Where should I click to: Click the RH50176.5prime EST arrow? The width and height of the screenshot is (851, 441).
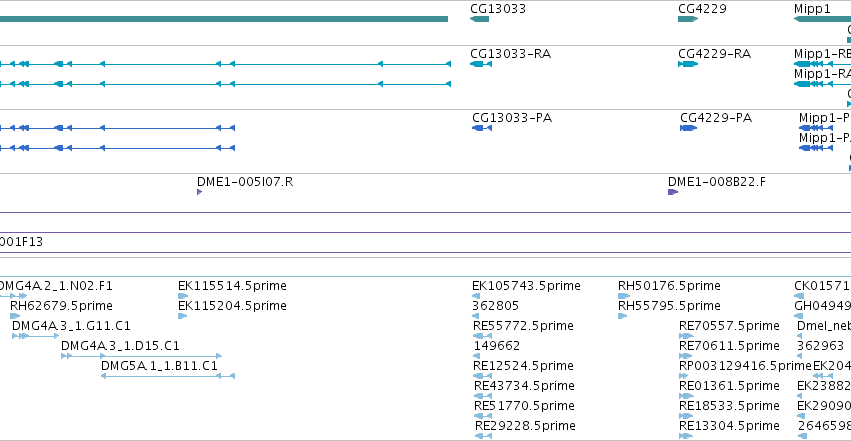[x=624, y=296]
